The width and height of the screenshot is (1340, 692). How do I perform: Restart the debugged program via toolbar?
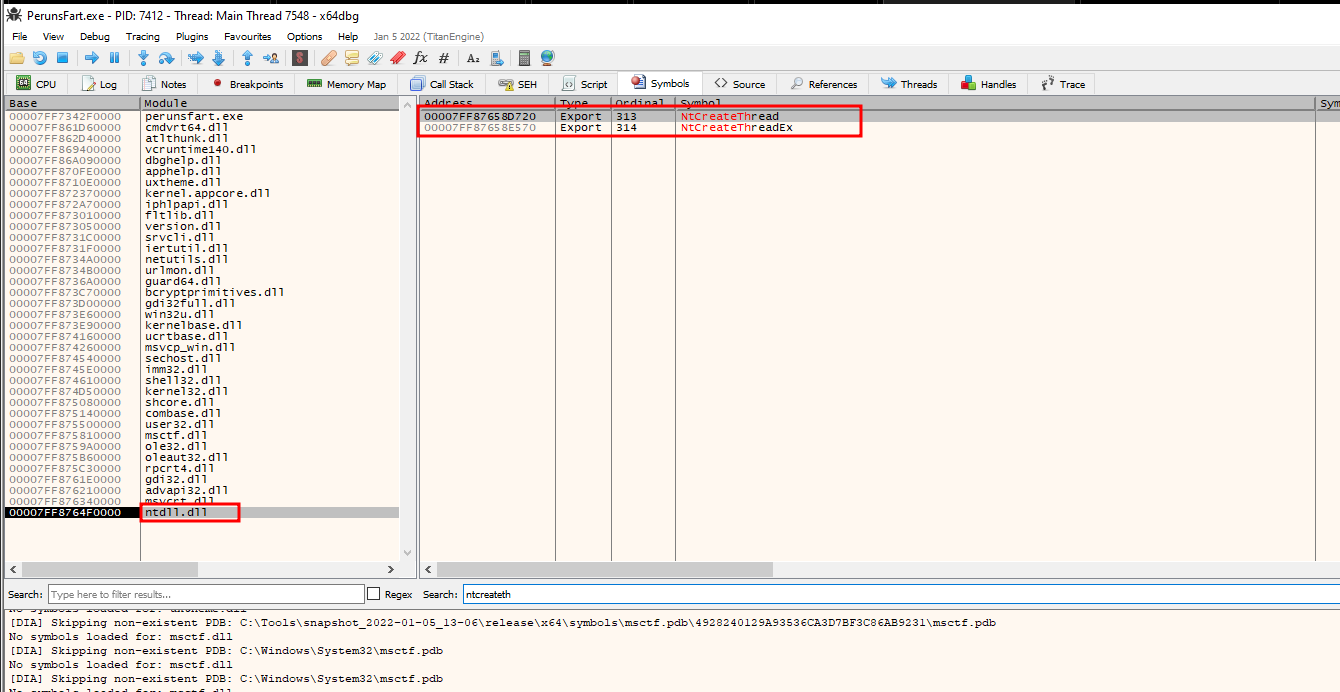(x=39, y=58)
